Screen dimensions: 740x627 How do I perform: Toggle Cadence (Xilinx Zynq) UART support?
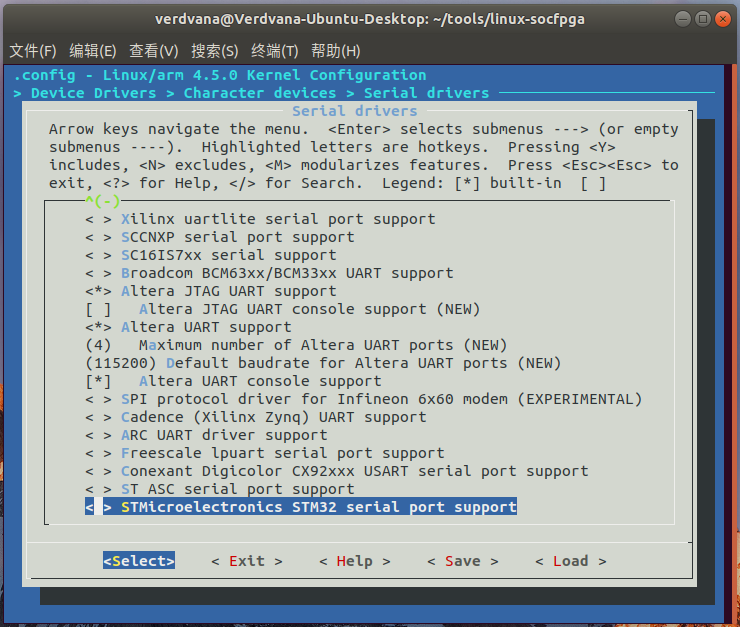point(256,417)
